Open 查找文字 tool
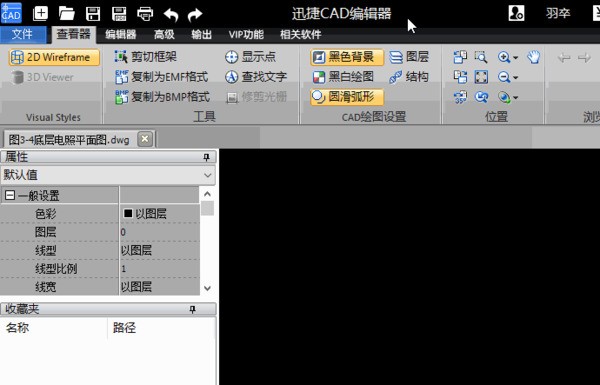600x385 pixels. point(256,77)
